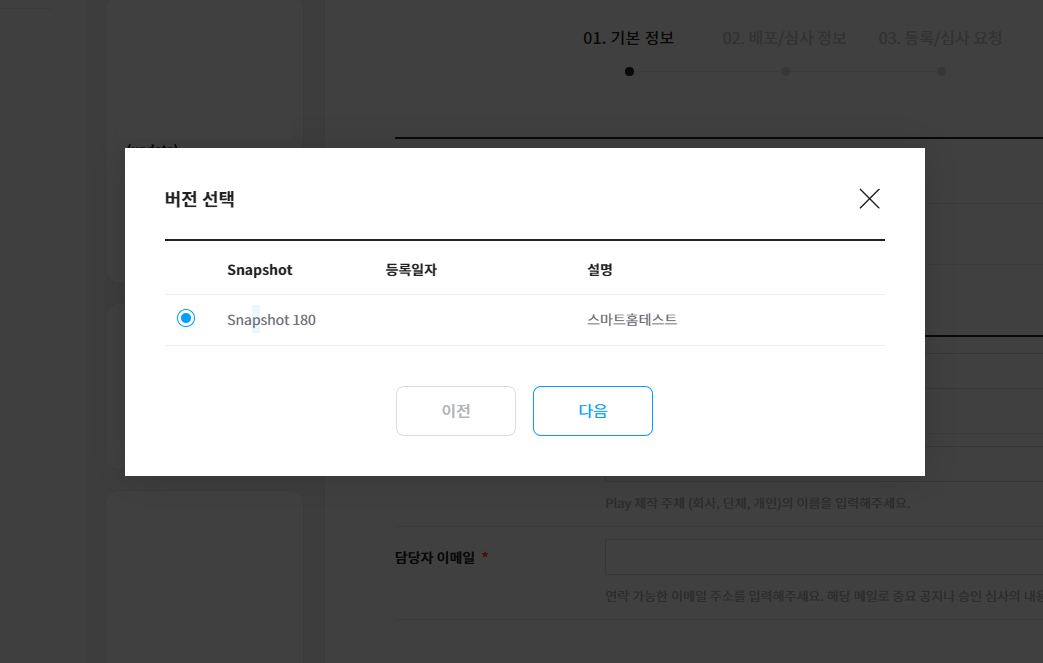Click the Play 제작 주체 helper text
1043x663 pixels.
[x=757, y=503]
